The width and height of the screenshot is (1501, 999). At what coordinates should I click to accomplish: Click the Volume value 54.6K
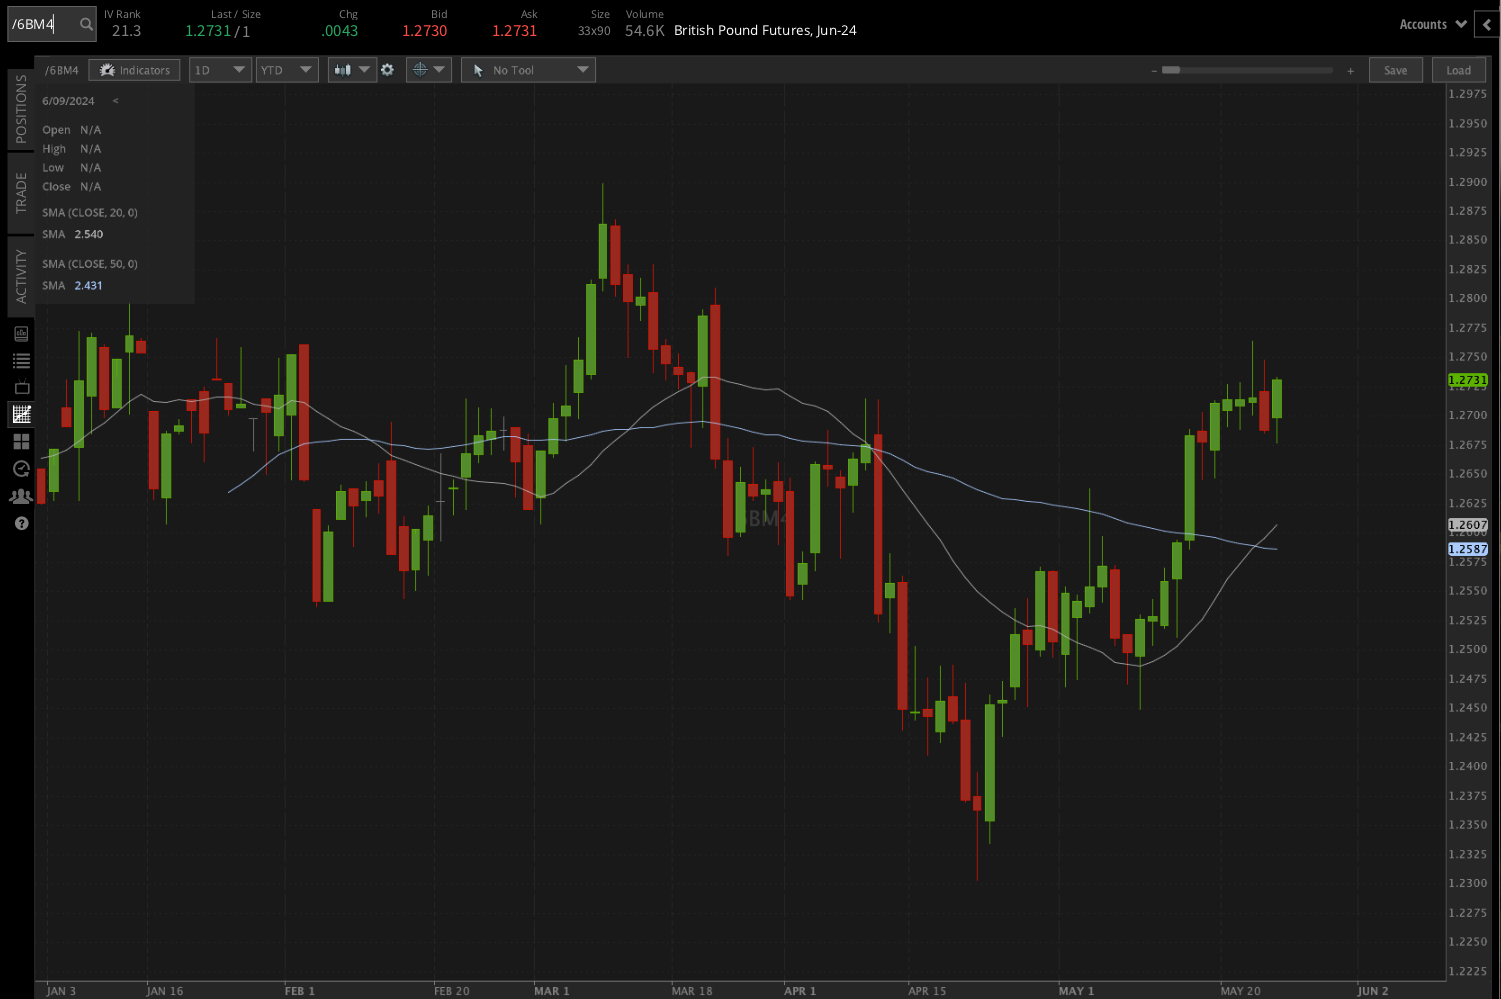(644, 31)
